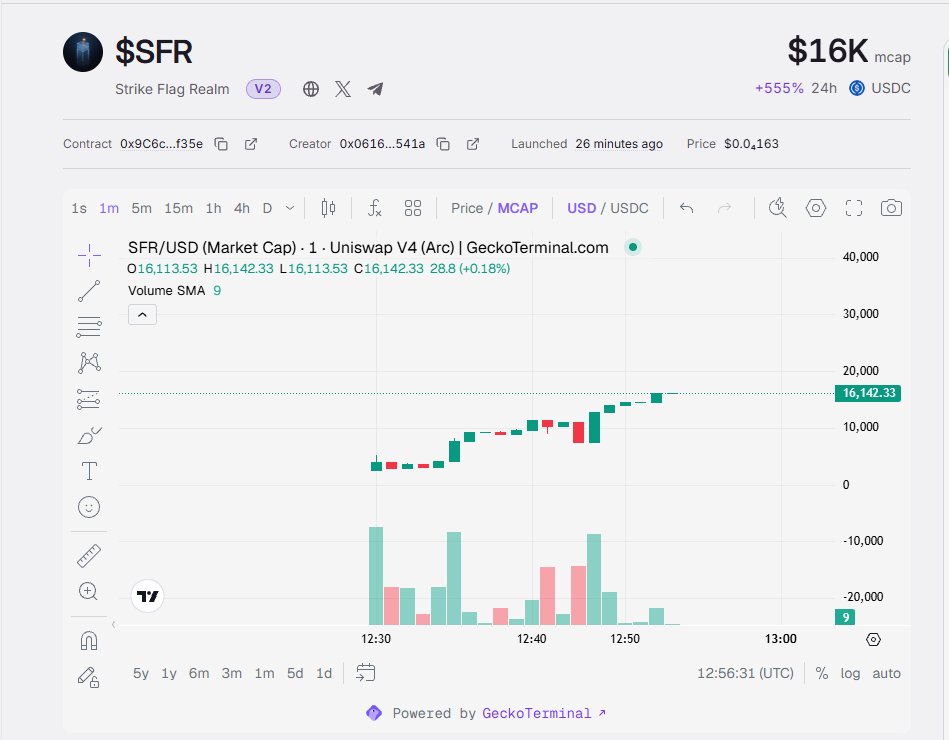The height and width of the screenshot is (740, 949).
Task: Select the 5m timeframe
Action: pyautogui.click(x=141, y=208)
